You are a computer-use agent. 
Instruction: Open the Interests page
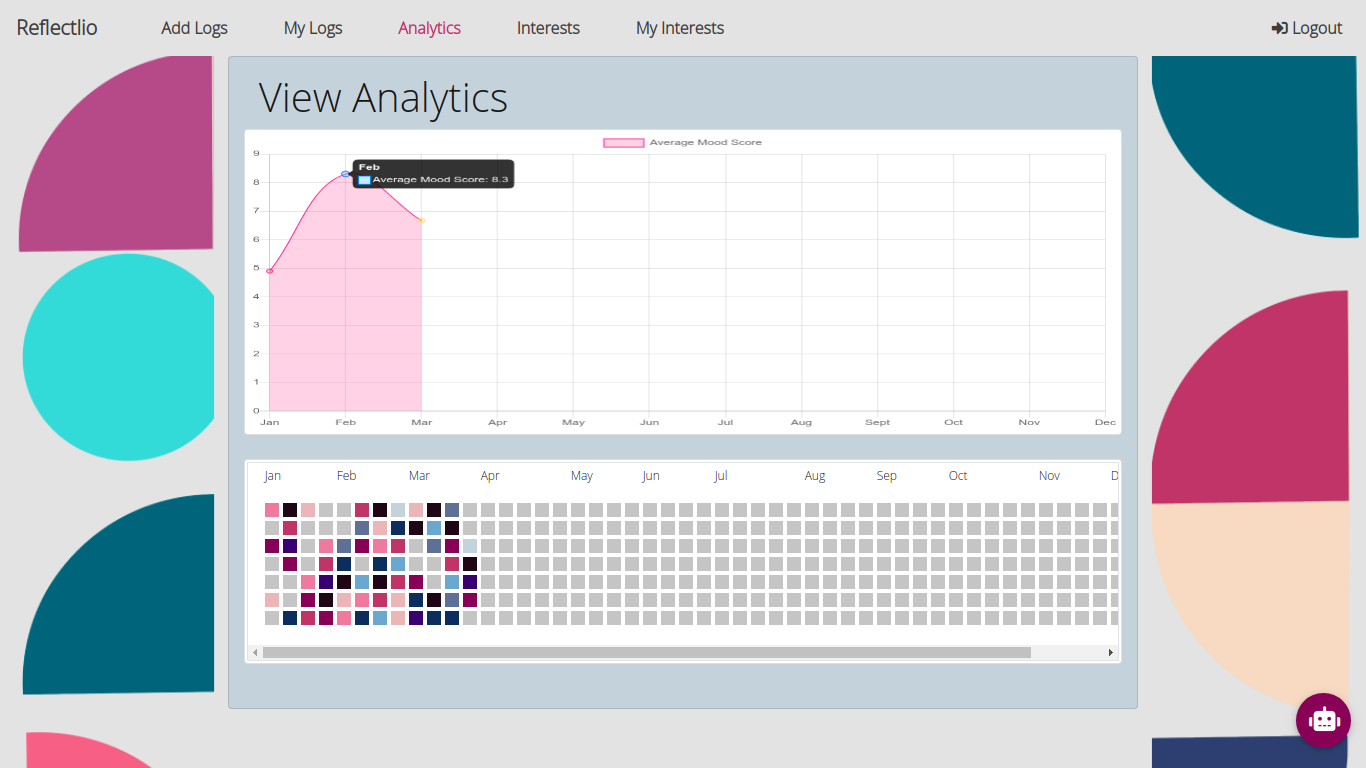click(548, 28)
